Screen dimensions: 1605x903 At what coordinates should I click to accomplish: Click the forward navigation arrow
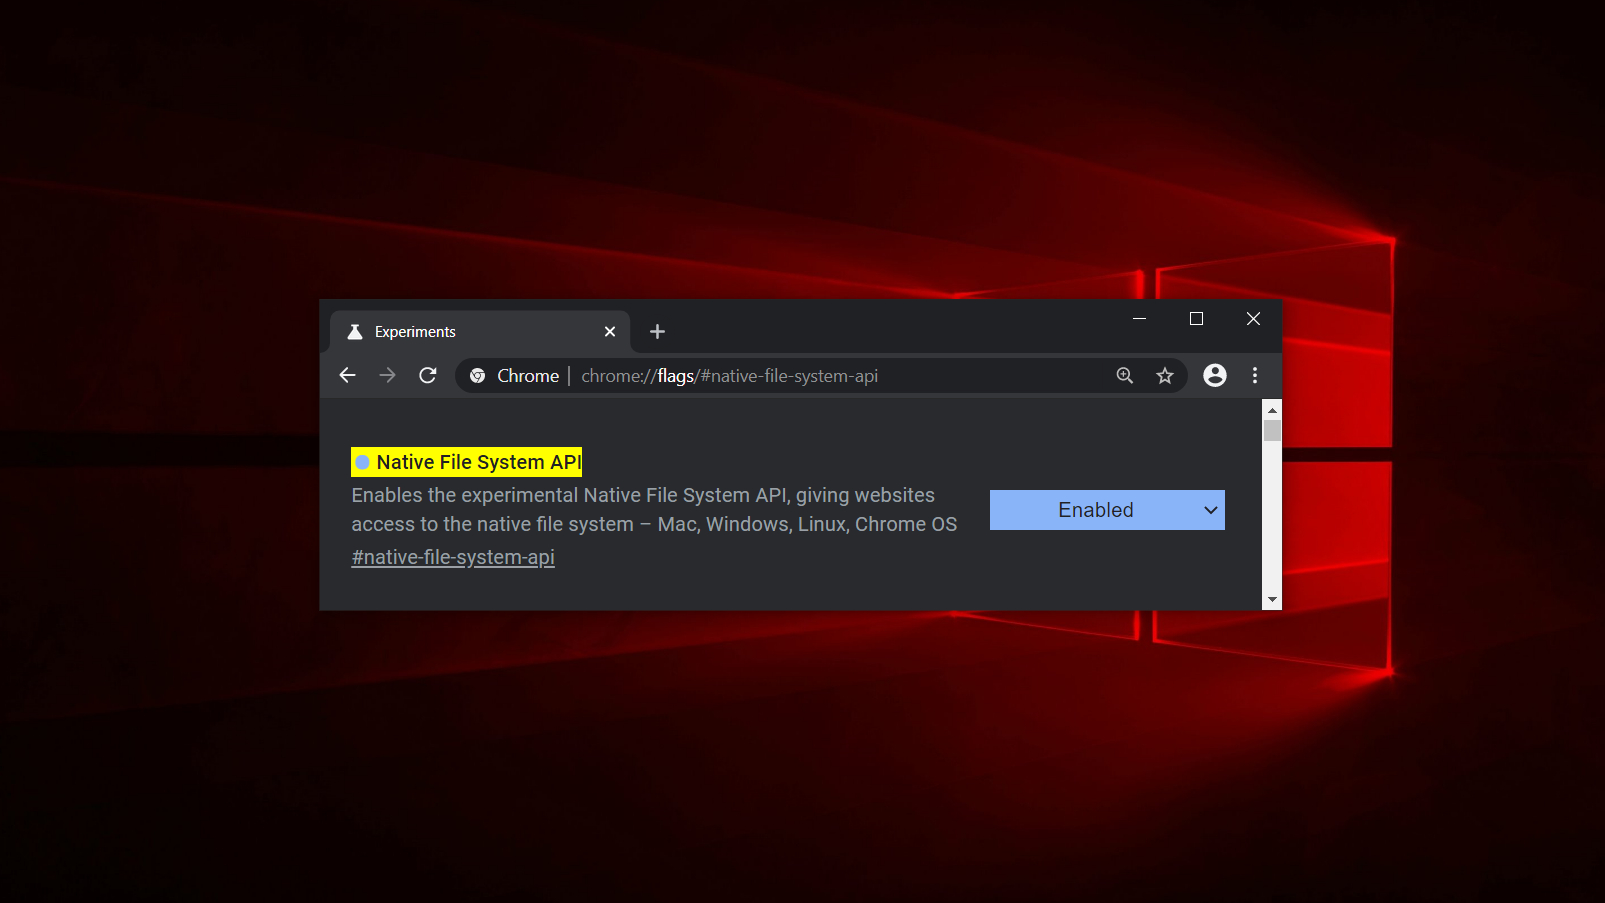pos(387,375)
